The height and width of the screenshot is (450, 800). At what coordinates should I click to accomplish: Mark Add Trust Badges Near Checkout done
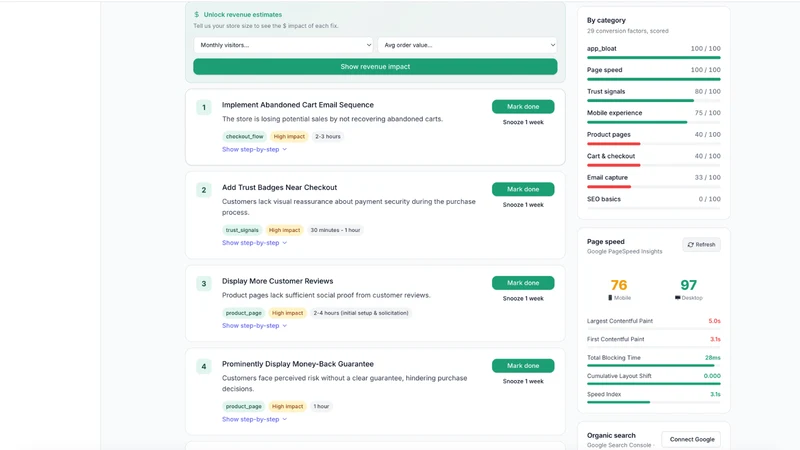(523, 189)
